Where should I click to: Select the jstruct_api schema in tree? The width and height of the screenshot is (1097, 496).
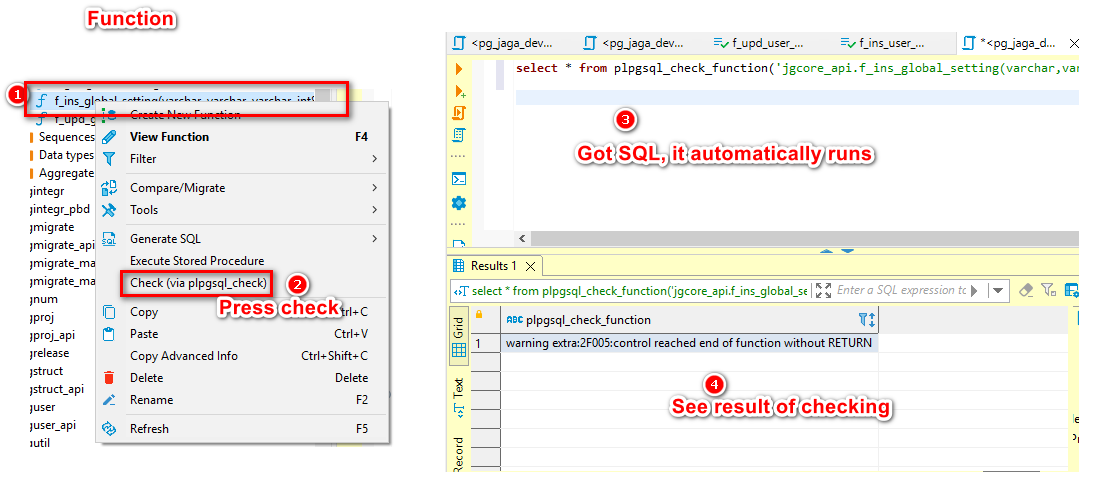(57, 389)
